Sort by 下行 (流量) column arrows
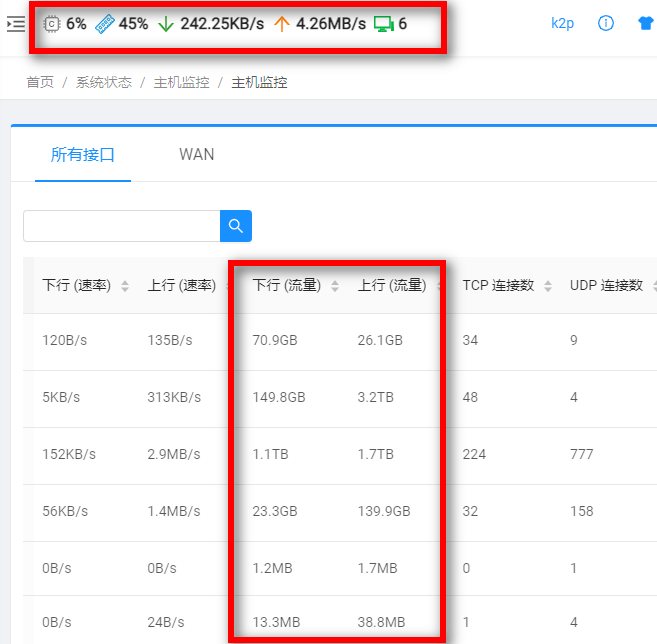 coord(335,286)
